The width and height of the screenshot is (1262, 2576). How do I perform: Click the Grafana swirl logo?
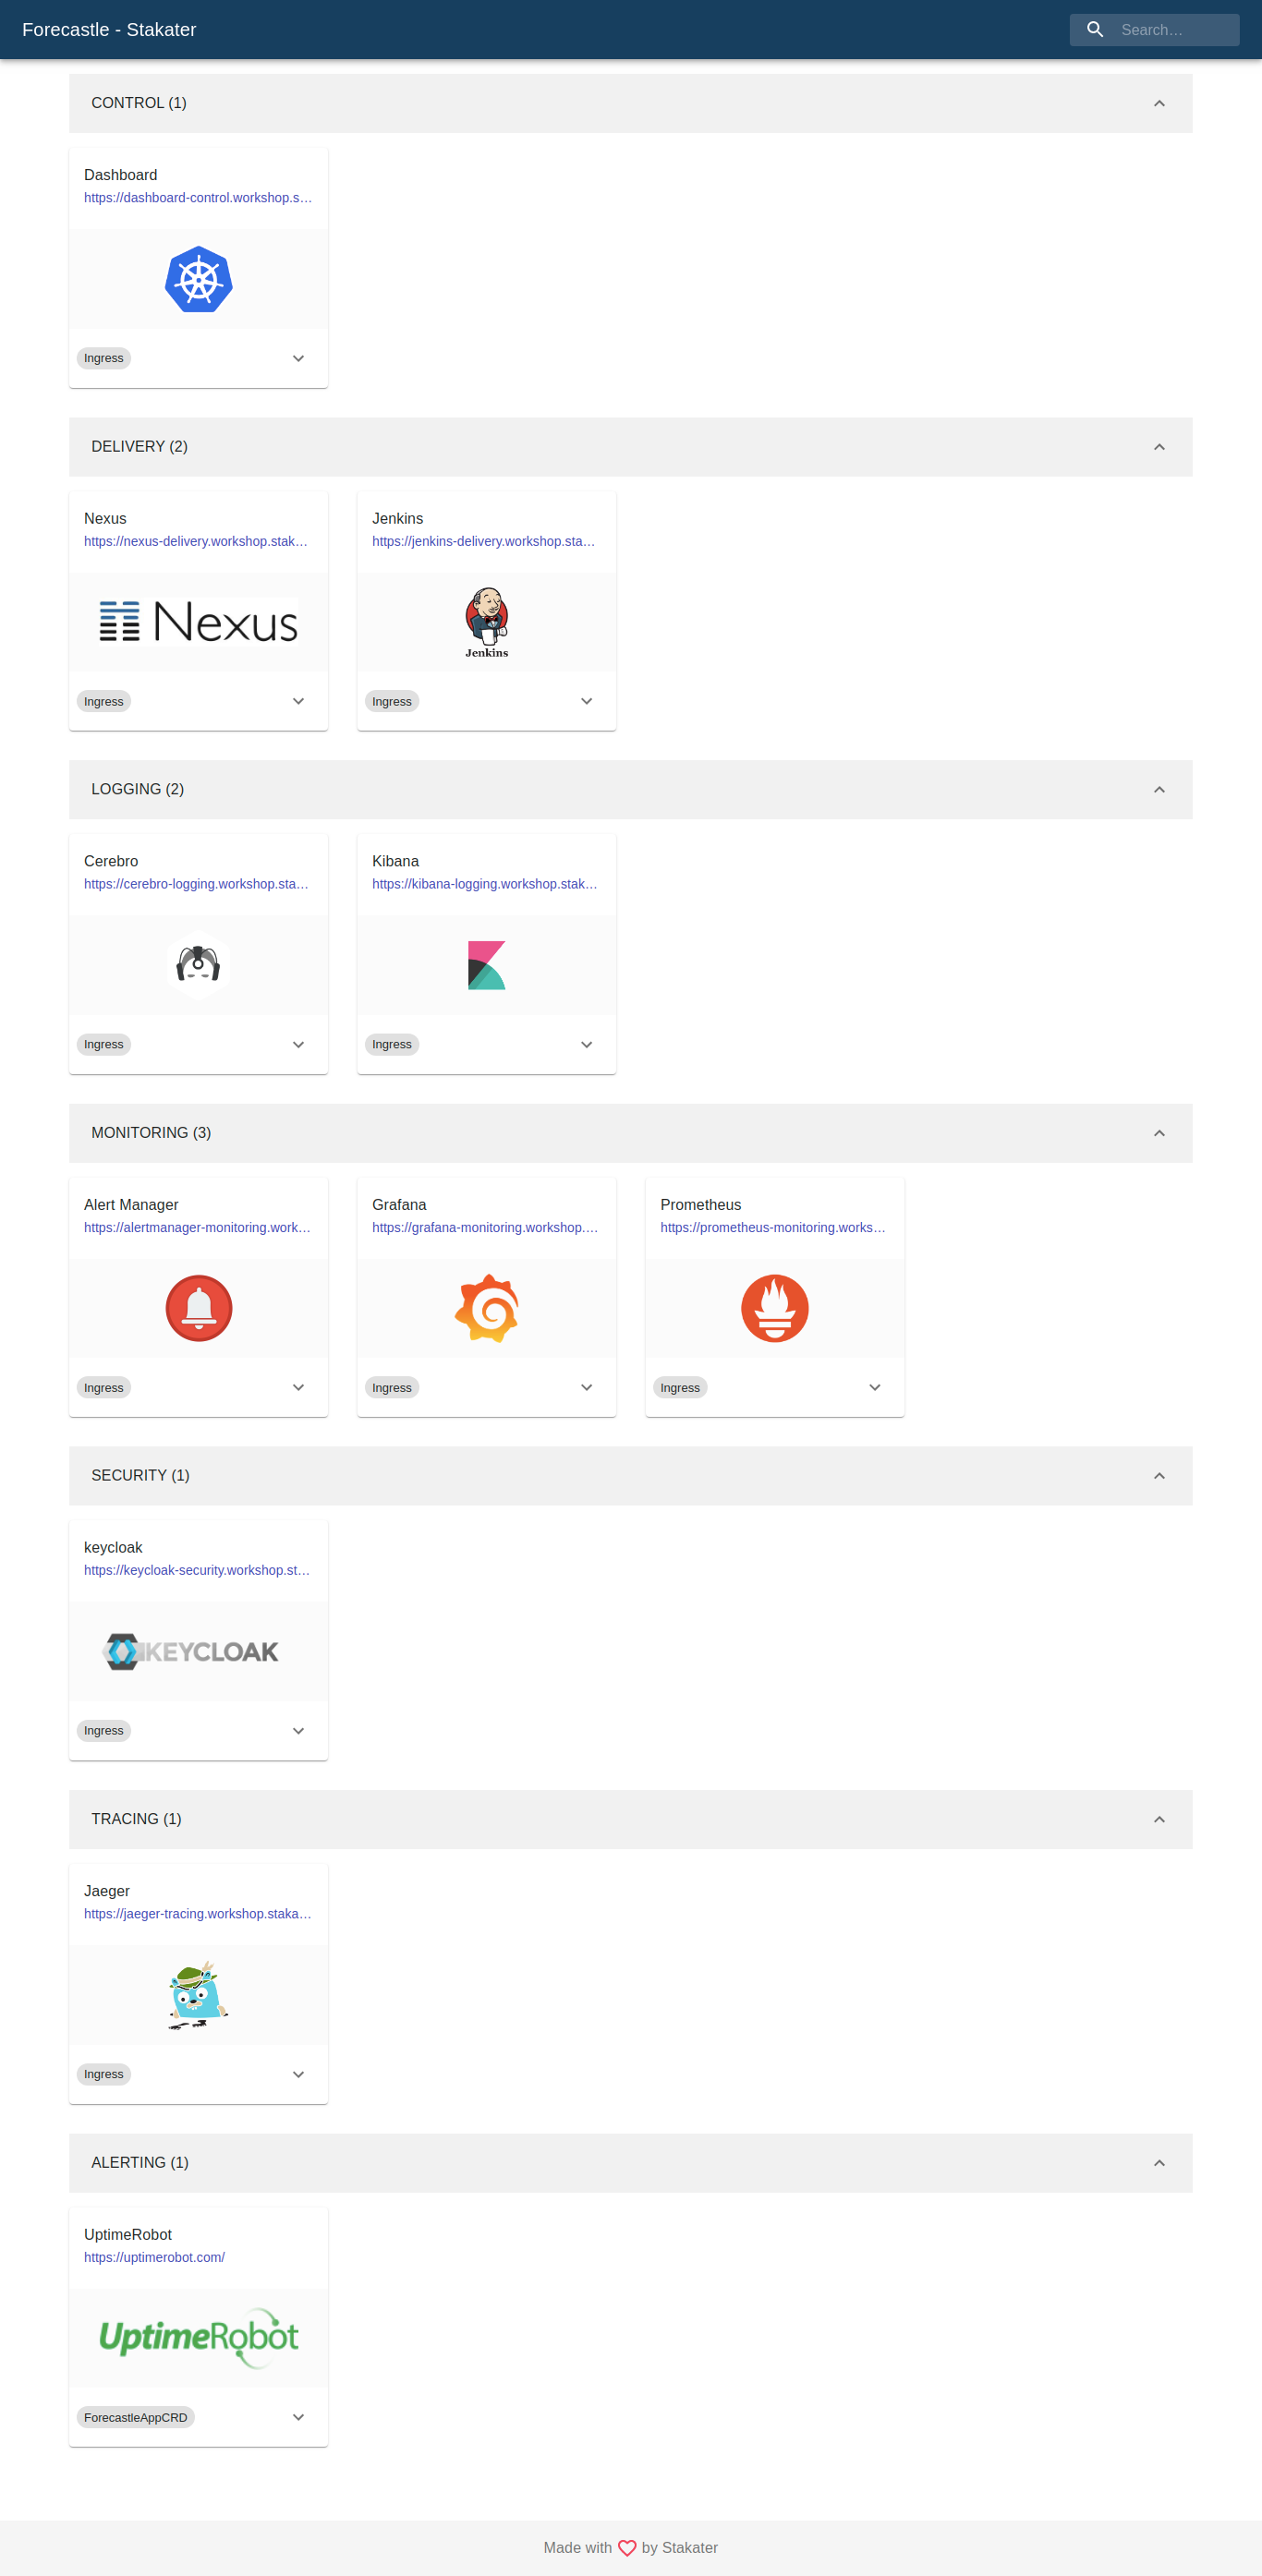coord(487,1308)
